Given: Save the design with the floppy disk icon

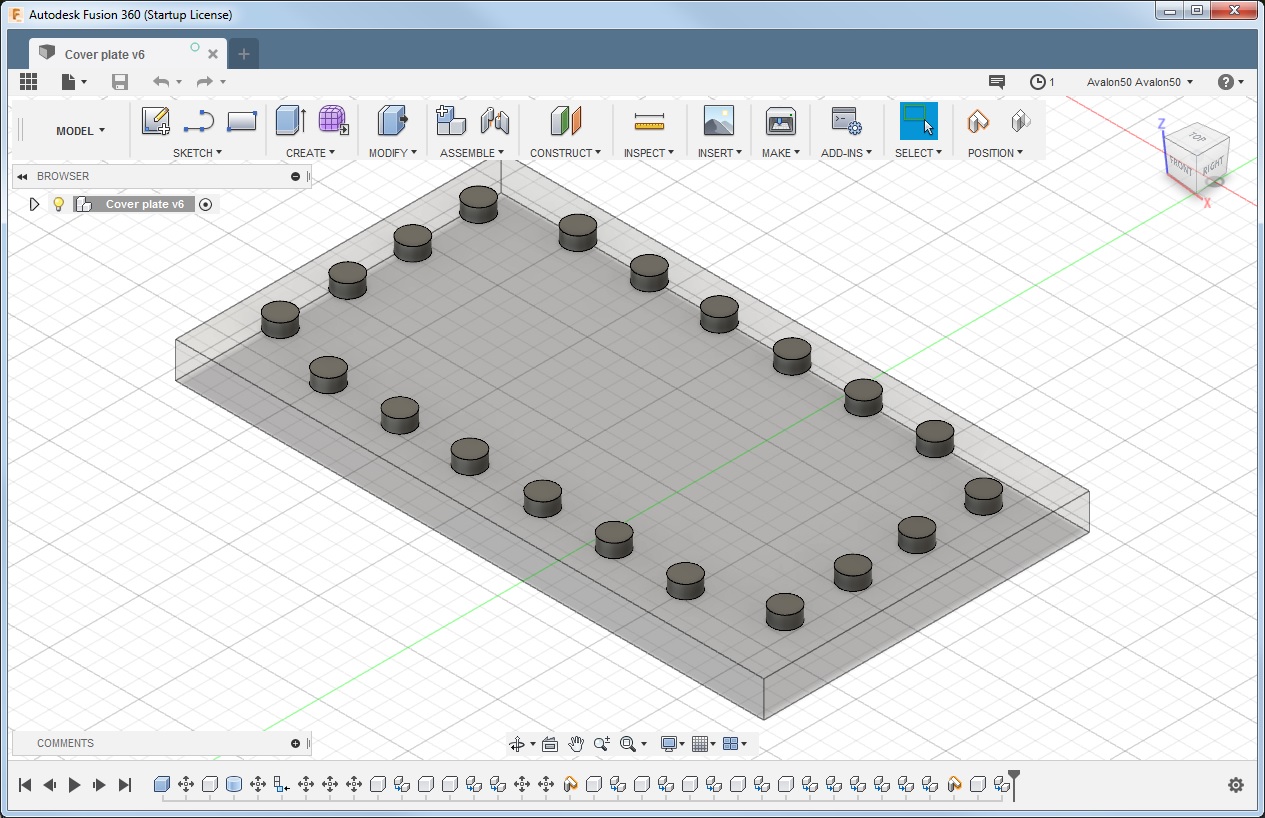Looking at the screenshot, I should click(x=120, y=82).
